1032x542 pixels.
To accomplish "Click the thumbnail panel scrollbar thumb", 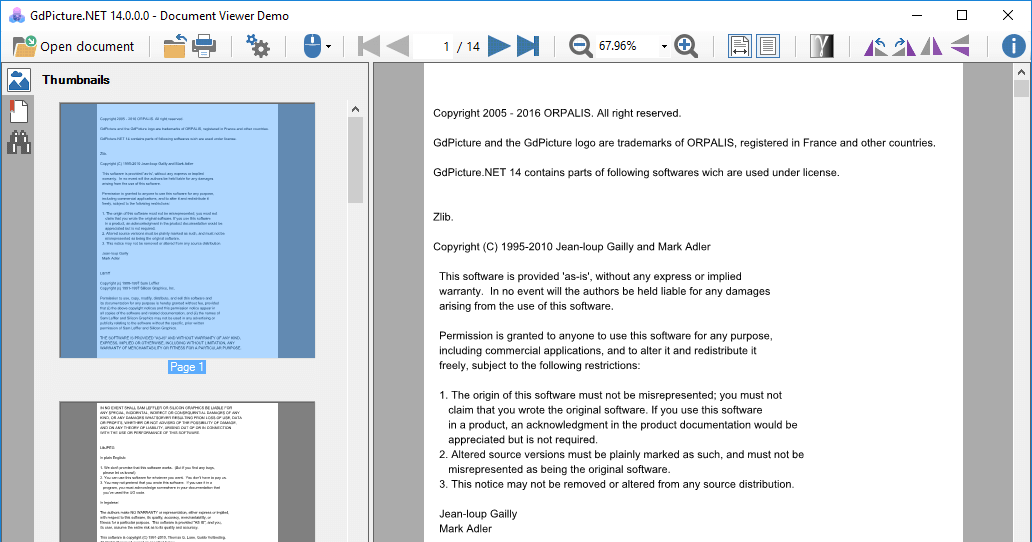I will click(x=355, y=160).
